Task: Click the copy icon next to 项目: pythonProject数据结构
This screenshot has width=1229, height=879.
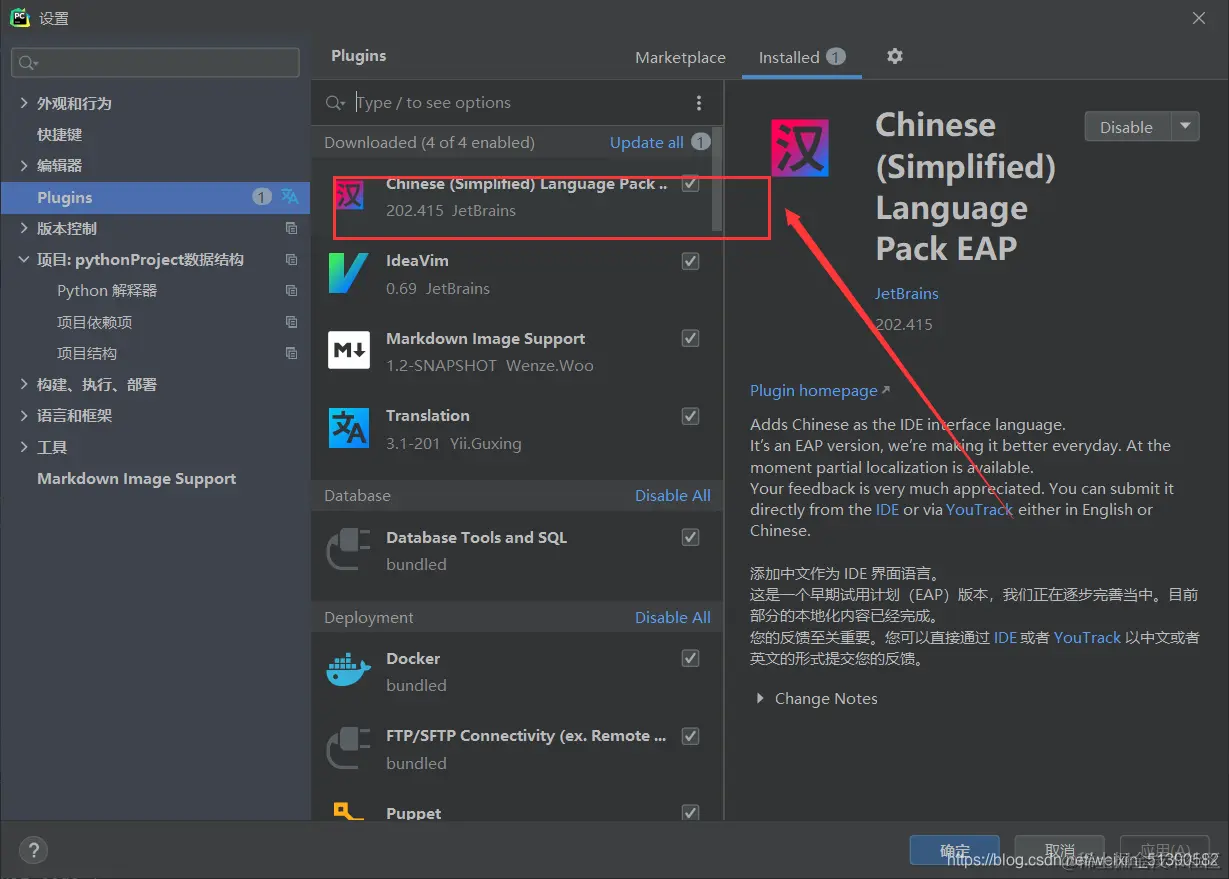Action: [291, 259]
